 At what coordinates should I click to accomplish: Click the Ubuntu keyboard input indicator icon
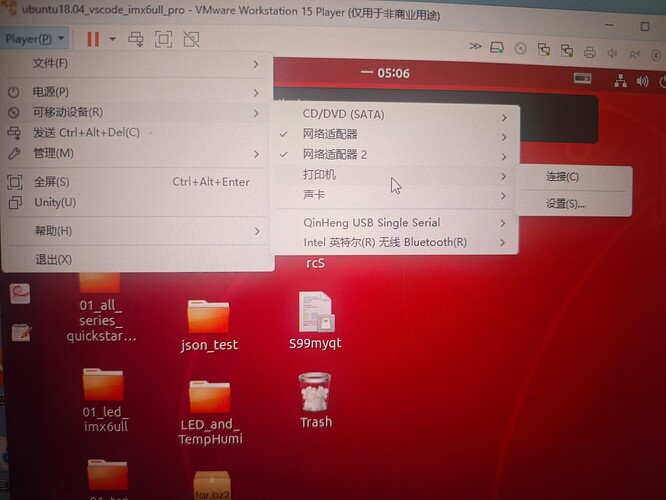(582, 78)
